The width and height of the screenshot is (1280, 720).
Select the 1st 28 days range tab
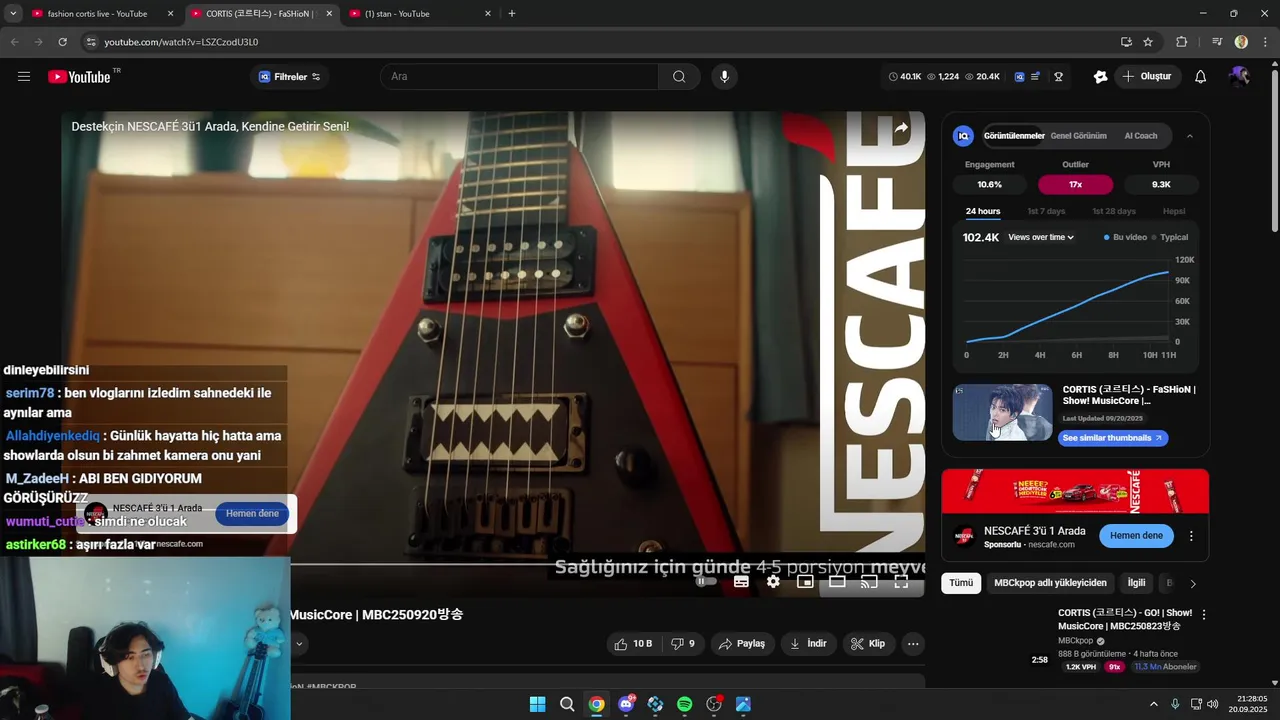coord(1114,211)
